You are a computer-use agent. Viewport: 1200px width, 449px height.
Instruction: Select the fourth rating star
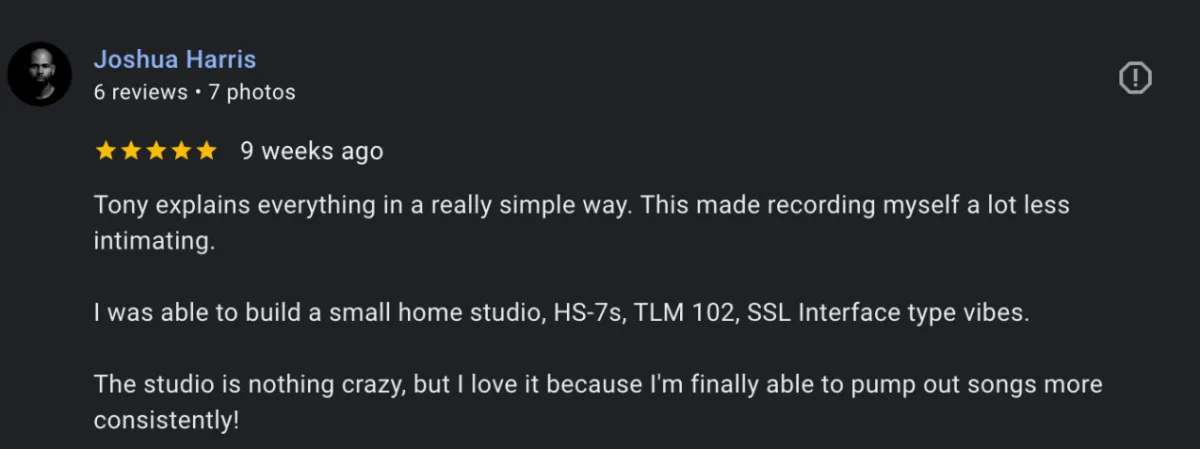[180, 151]
